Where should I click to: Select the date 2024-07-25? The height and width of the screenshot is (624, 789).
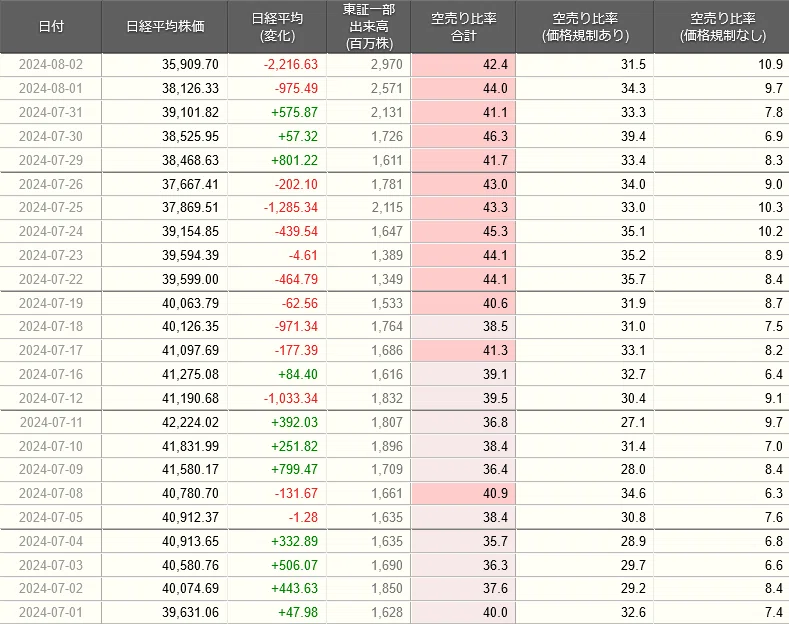[51, 207]
